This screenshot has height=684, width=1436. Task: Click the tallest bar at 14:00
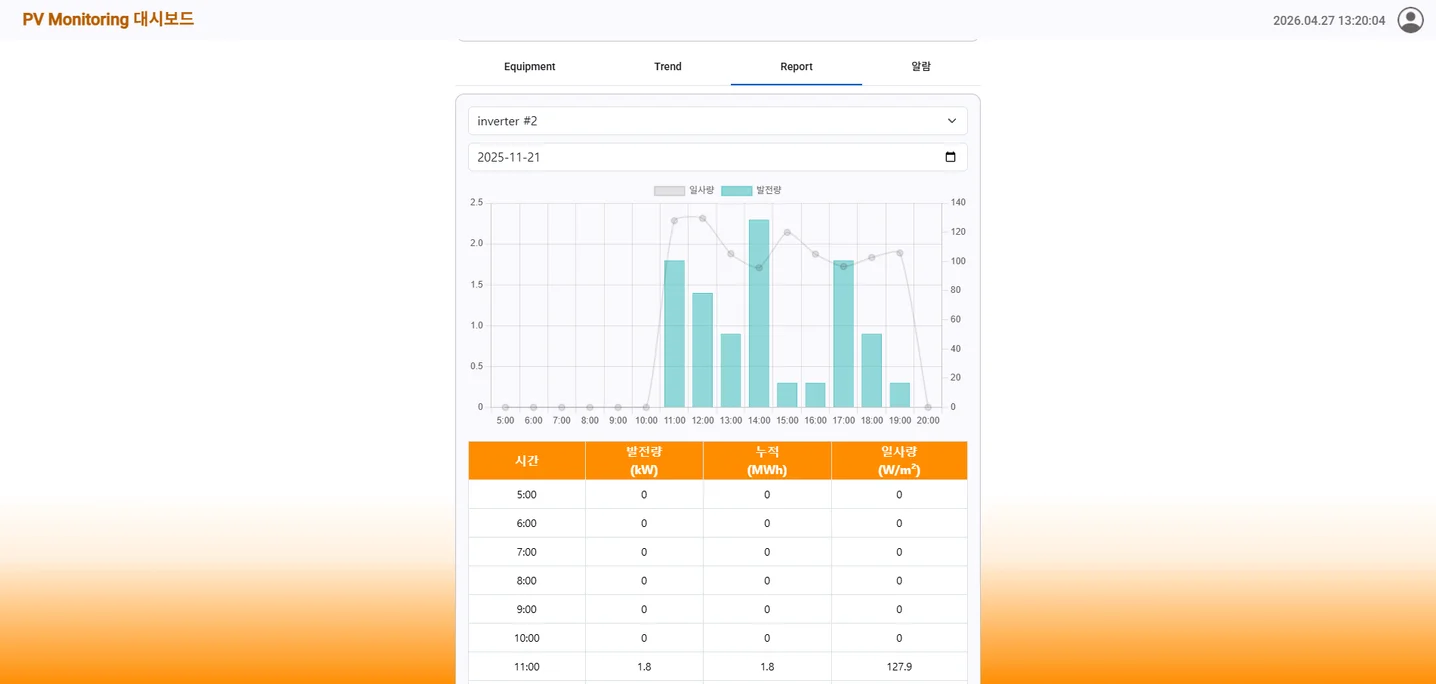[759, 313]
